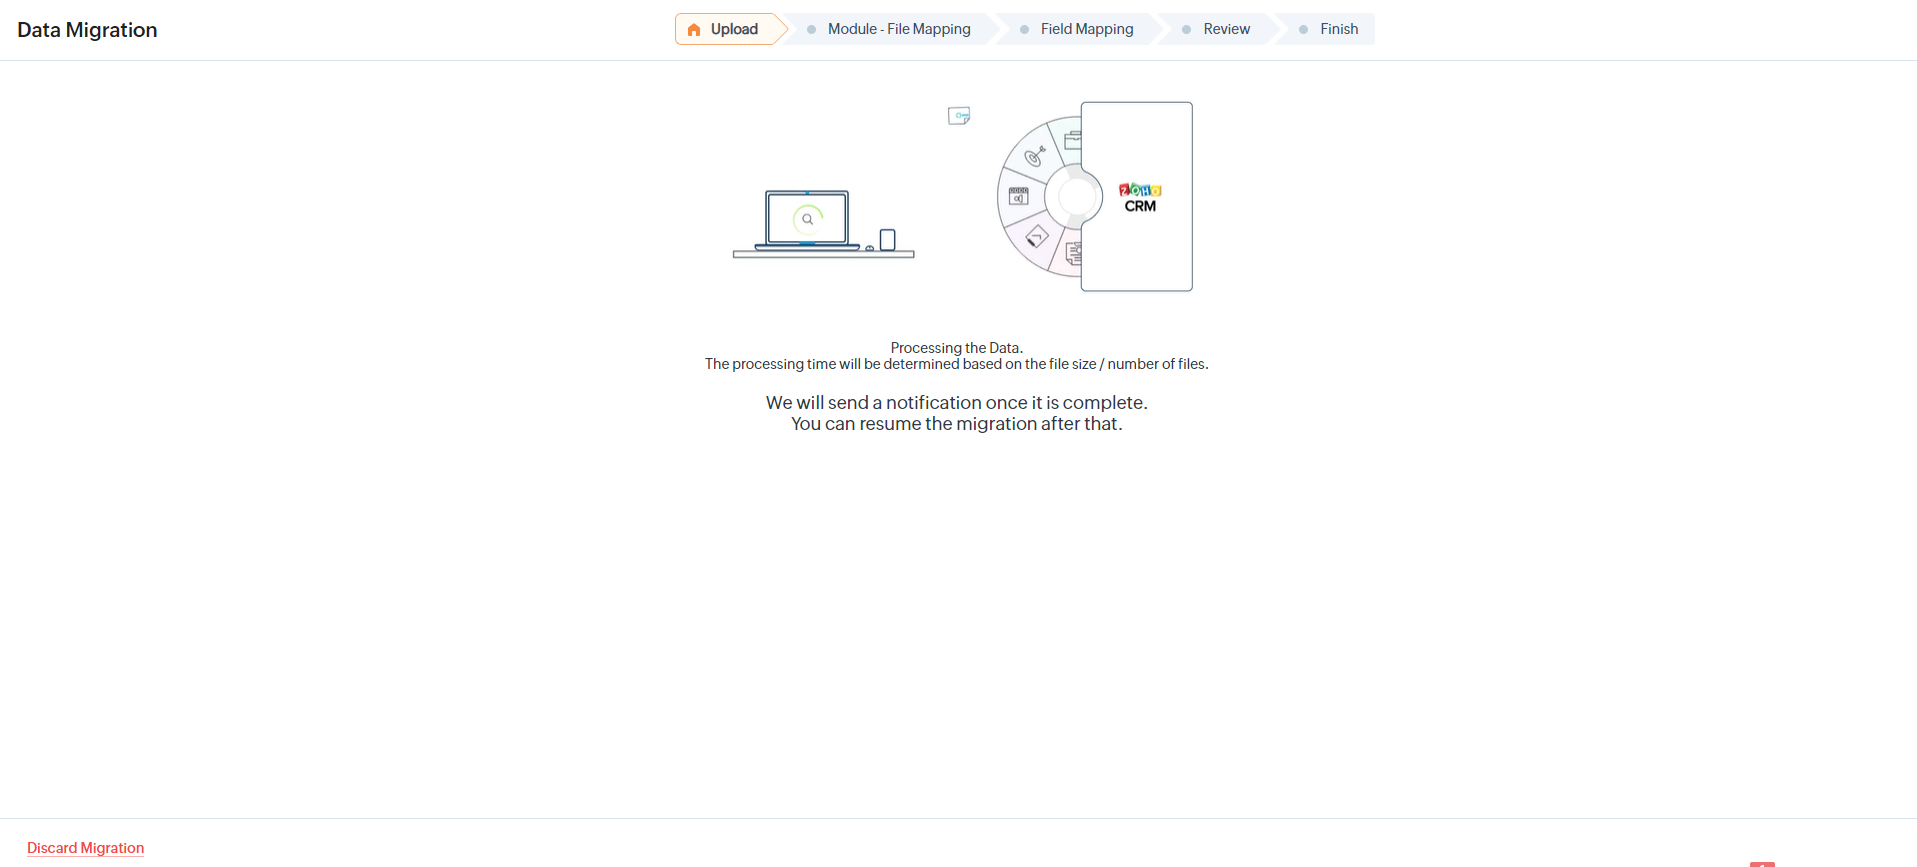Click the floating file note icon
Image resolution: width=1917 pixels, height=867 pixels.
(959, 116)
